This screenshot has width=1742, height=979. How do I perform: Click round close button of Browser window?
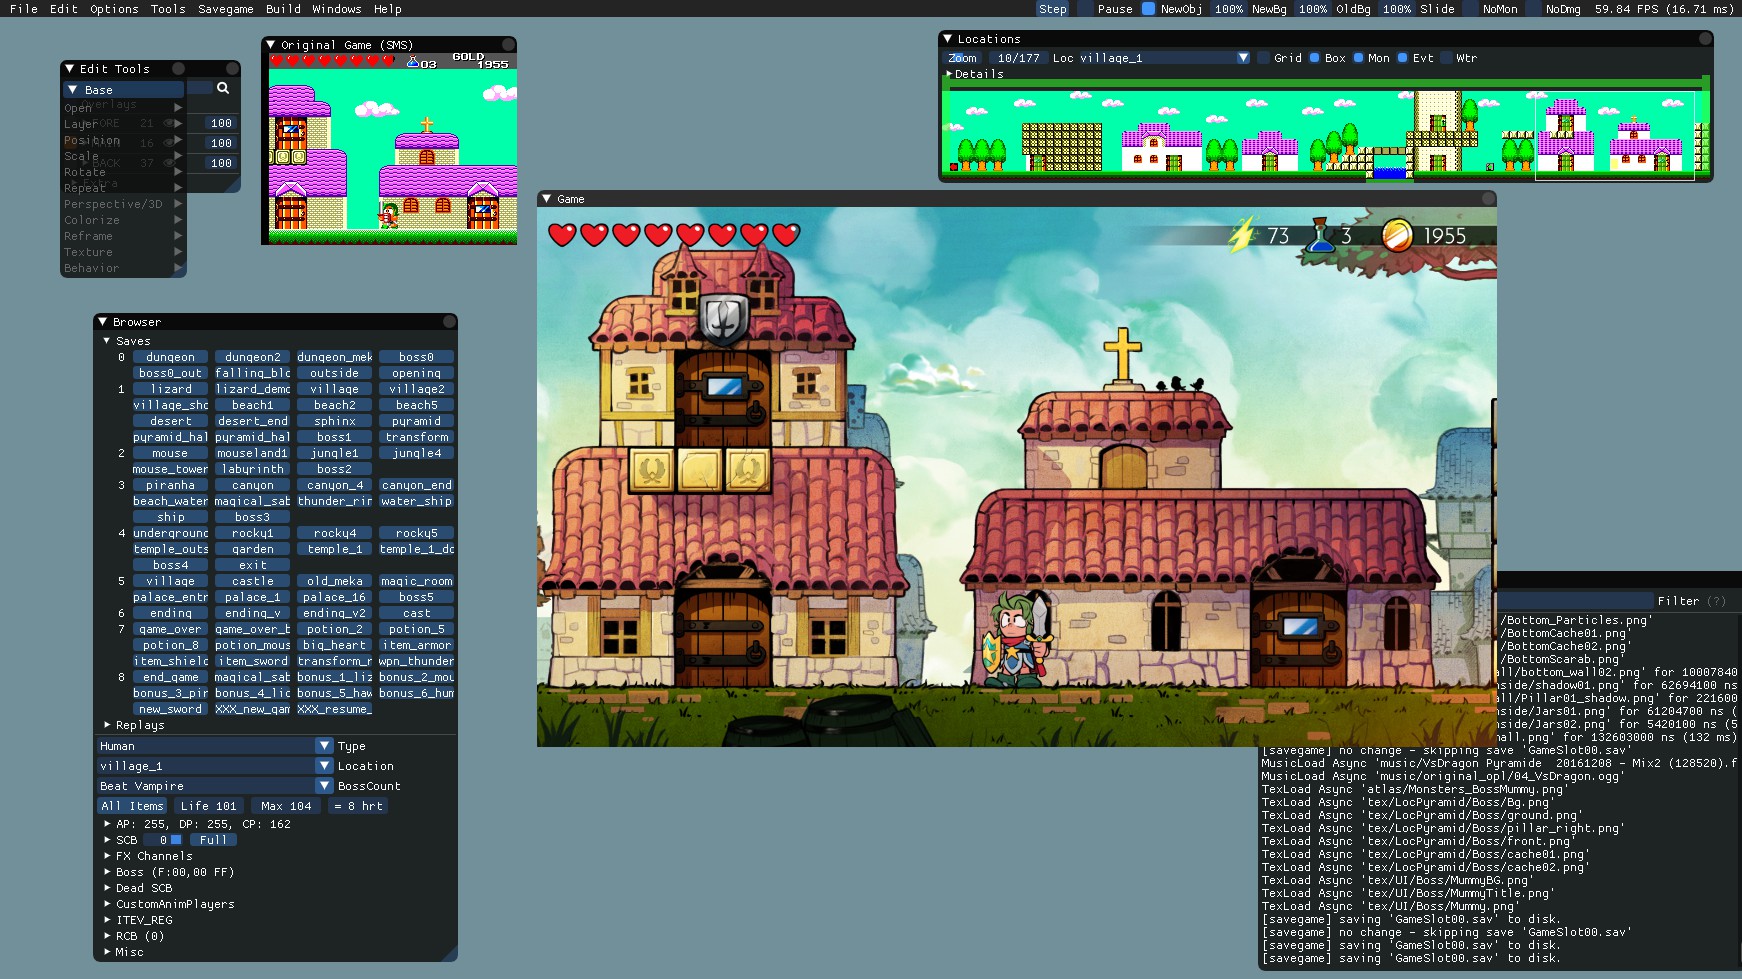(x=449, y=322)
